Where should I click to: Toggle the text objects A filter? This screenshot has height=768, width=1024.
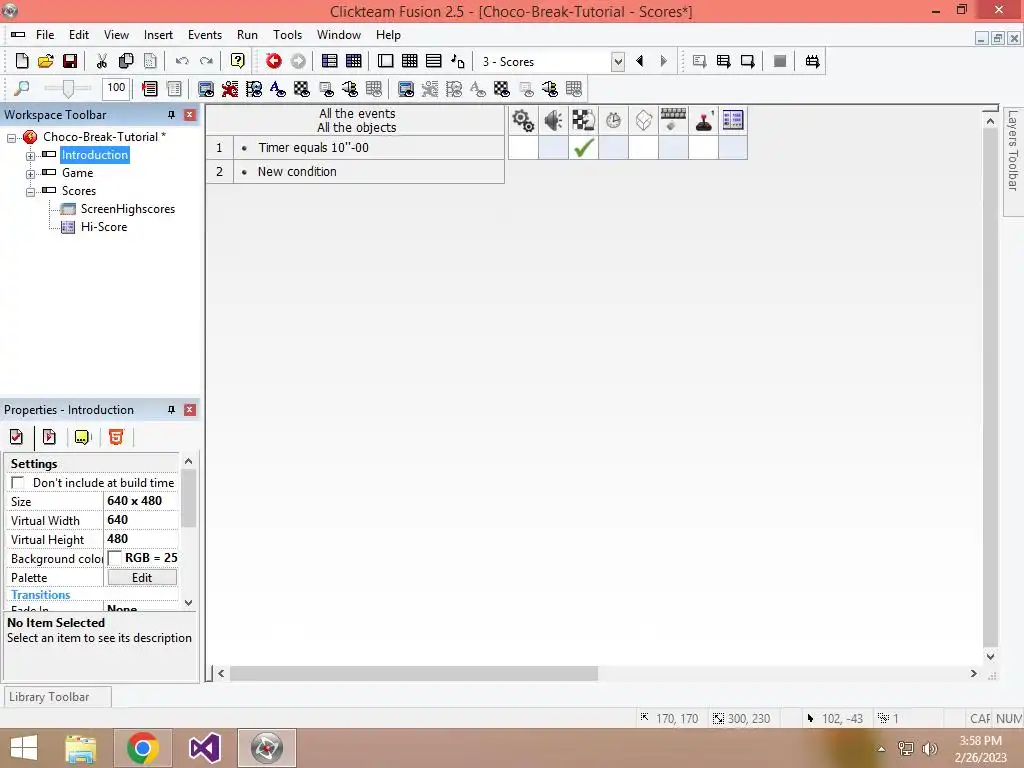pos(278,88)
